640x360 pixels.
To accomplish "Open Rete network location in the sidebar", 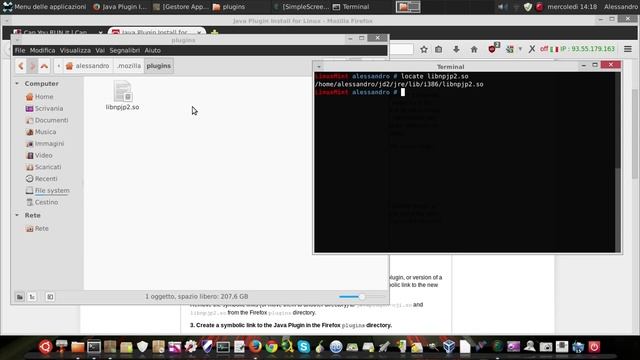I will tap(37, 229).
